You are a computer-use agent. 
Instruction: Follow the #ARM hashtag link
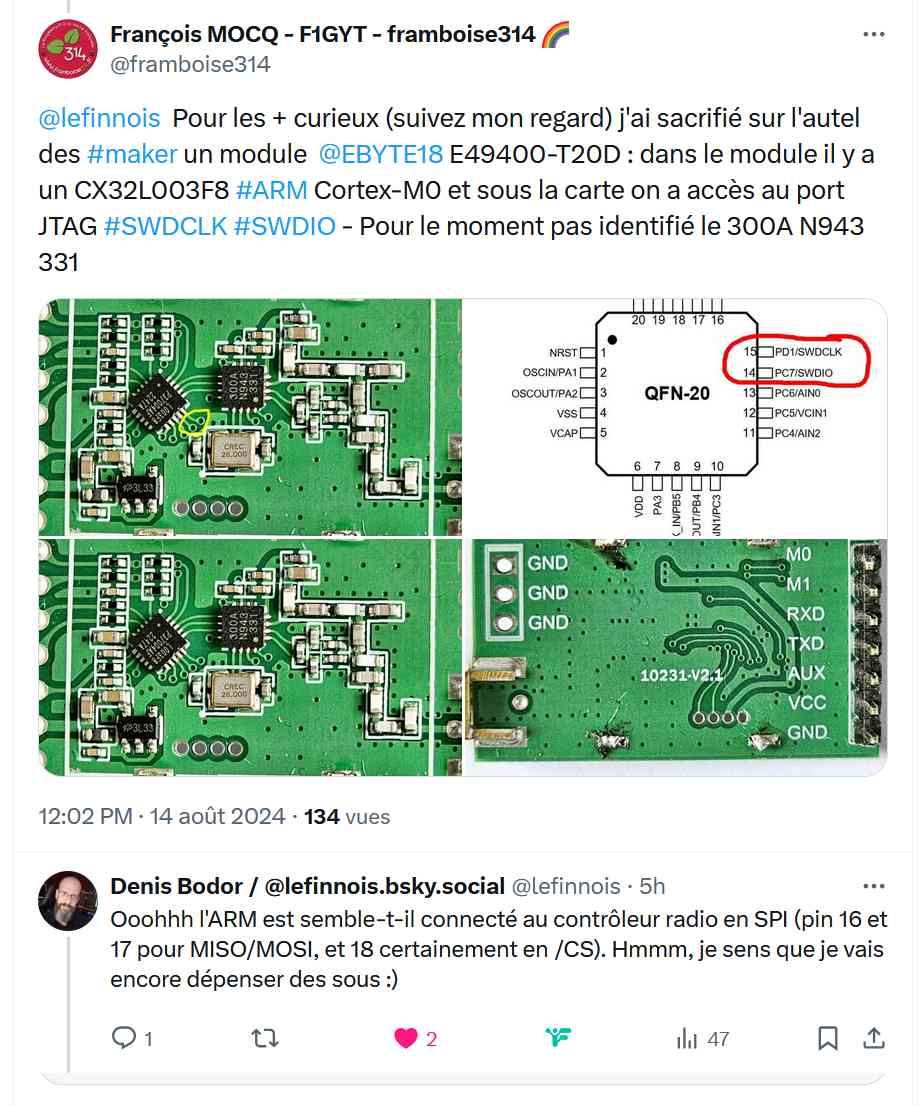(272, 190)
